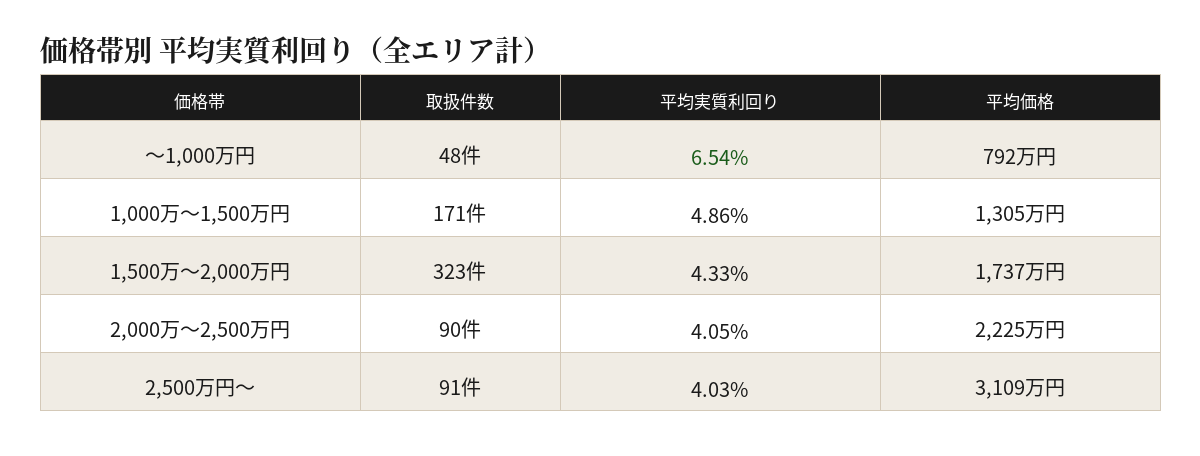Click the 取扱件数 column header
Screen dimensions: 1200x456
point(460,101)
